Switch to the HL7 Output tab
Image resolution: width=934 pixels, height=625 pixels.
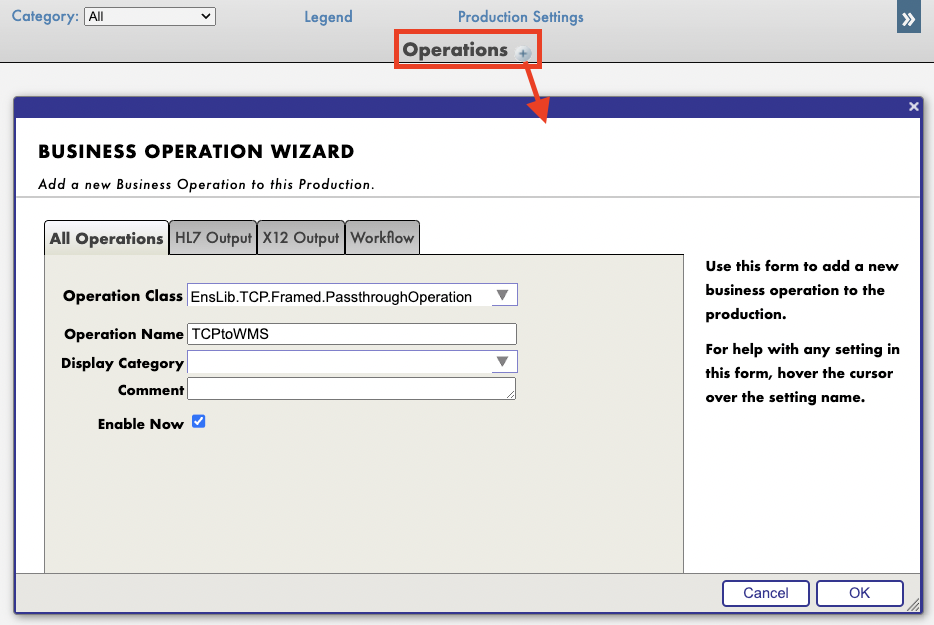pyautogui.click(x=213, y=238)
